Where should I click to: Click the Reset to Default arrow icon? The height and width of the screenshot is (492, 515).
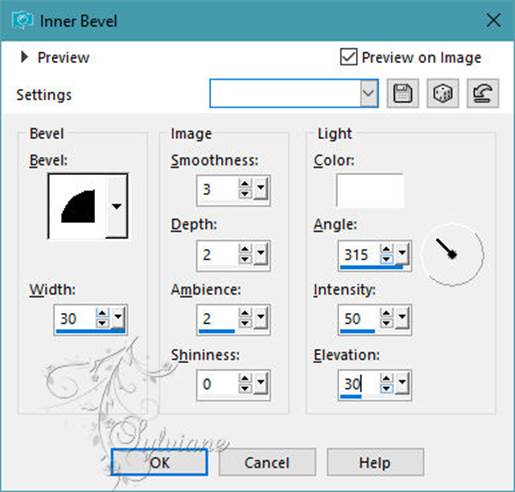[x=483, y=93]
